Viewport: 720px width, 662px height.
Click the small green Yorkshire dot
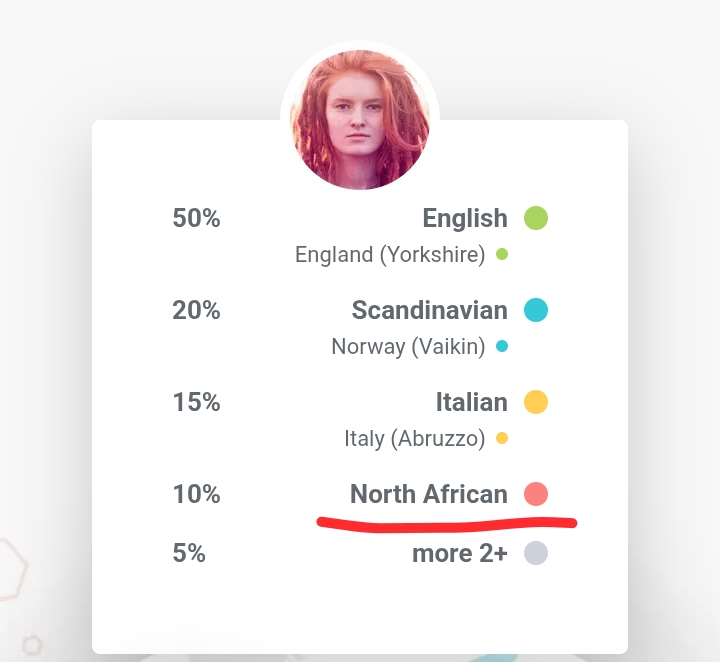coord(502,254)
